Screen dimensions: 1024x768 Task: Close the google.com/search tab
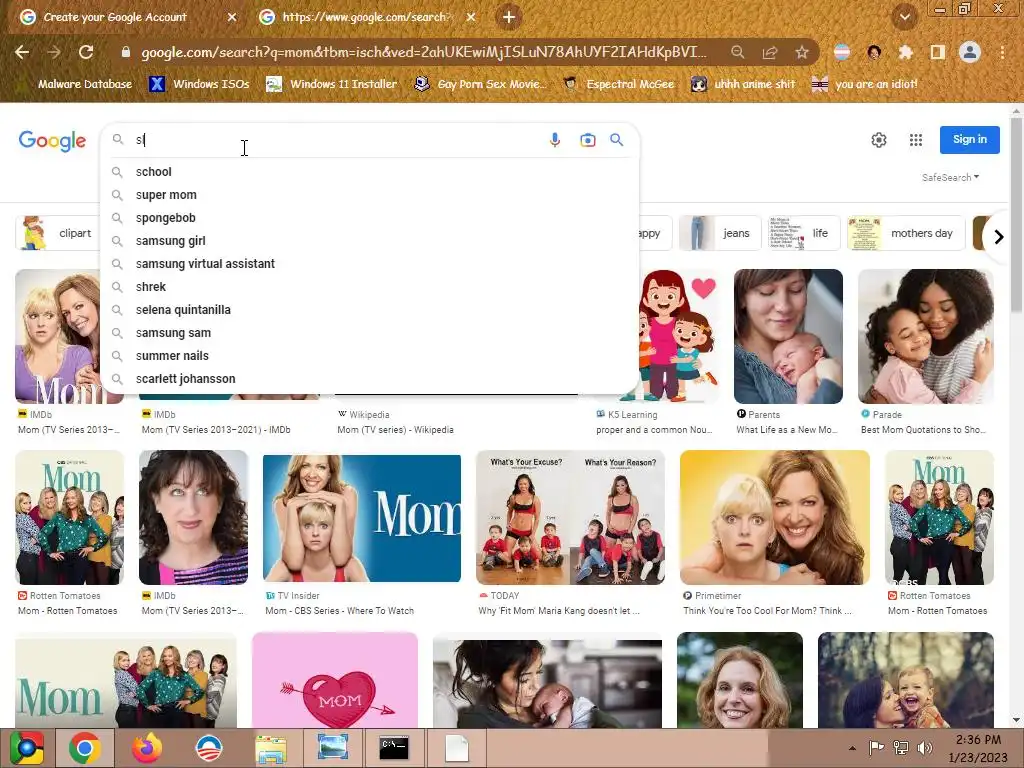click(471, 17)
